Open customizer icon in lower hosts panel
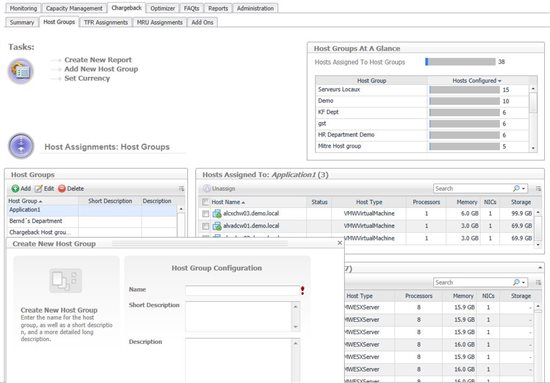The image size is (550, 383). click(538, 282)
